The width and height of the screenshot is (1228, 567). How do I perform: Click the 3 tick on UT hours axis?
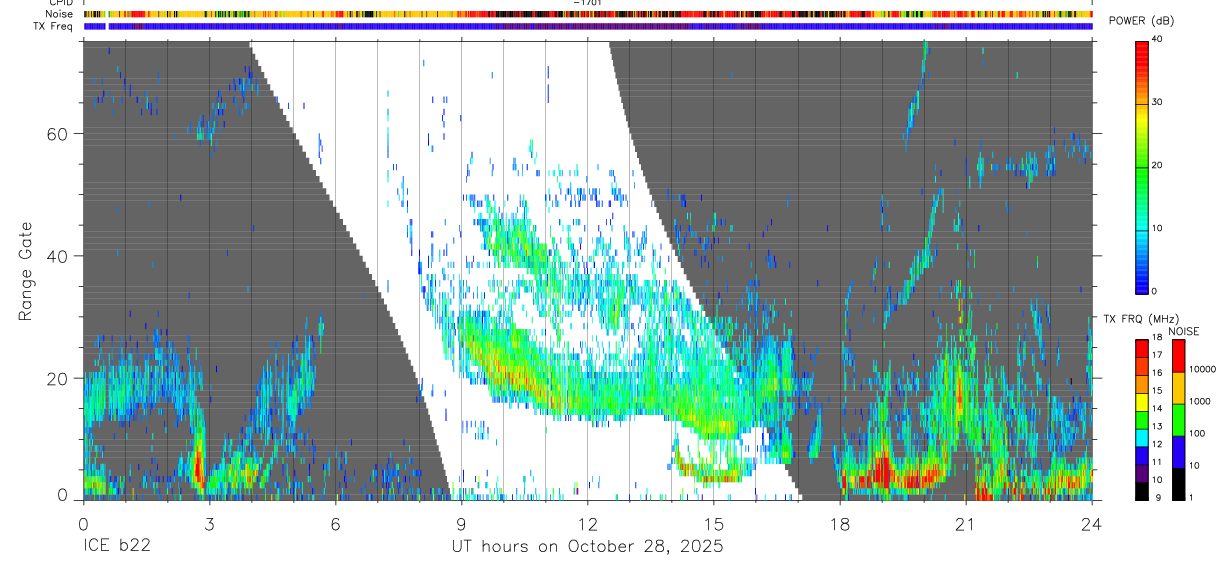tap(209, 524)
